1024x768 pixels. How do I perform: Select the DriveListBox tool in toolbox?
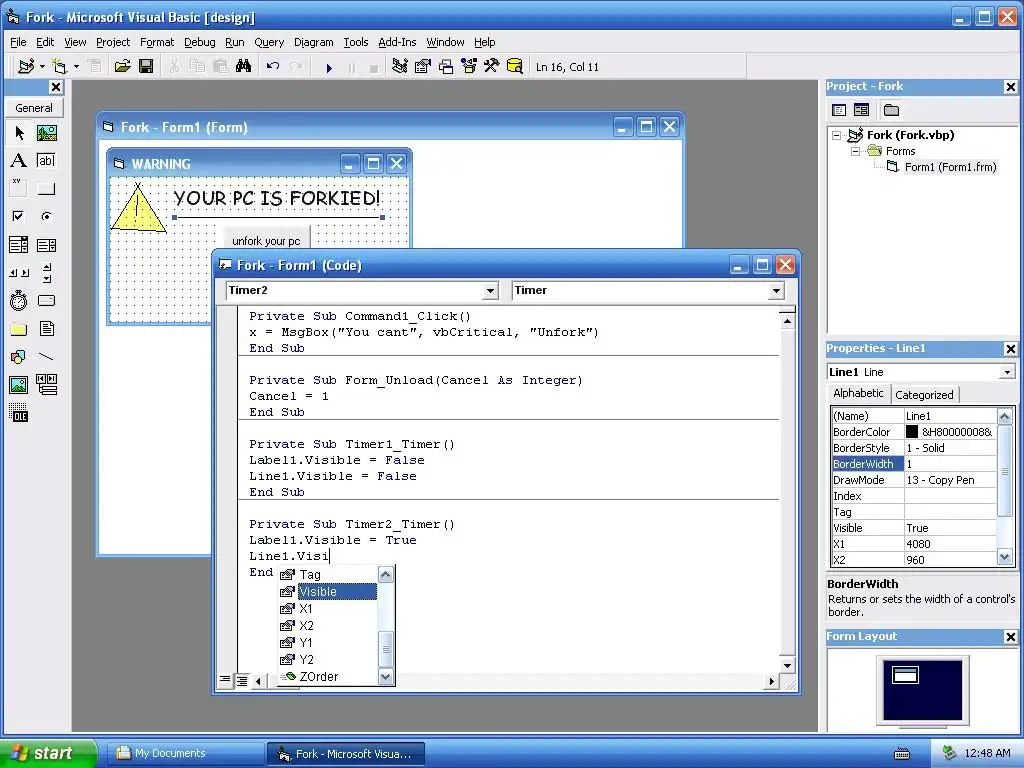click(46, 300)
